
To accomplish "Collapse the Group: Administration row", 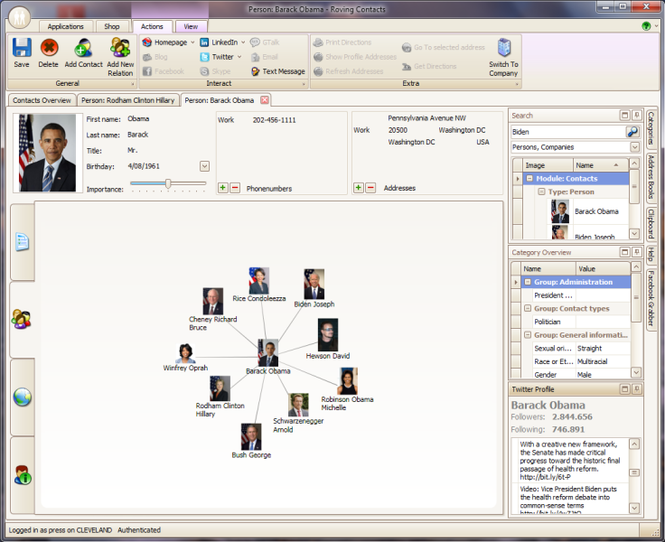I will coord(528,282).
